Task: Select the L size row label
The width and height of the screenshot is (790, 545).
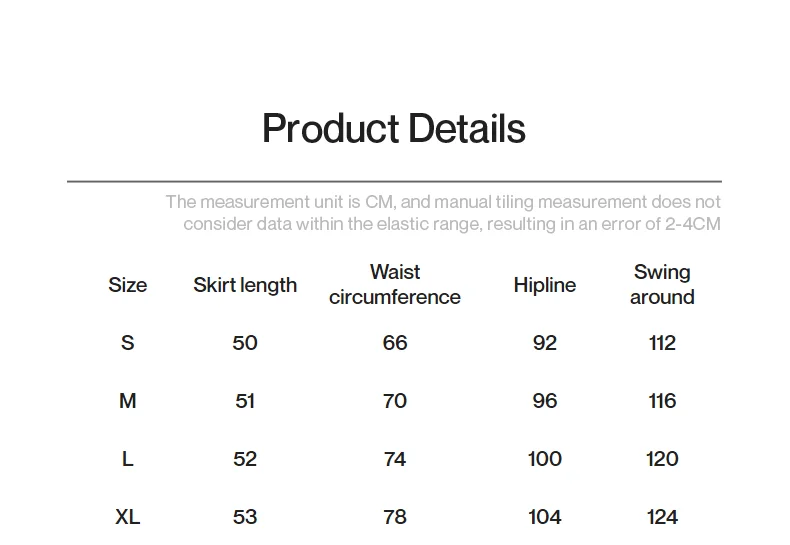Action: pyautogui.click(x=127, y=459)
